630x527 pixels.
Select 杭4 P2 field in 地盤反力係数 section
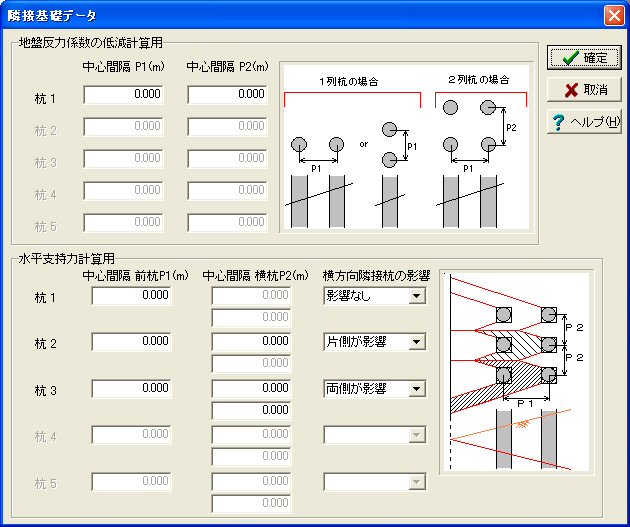pos(227,190)
